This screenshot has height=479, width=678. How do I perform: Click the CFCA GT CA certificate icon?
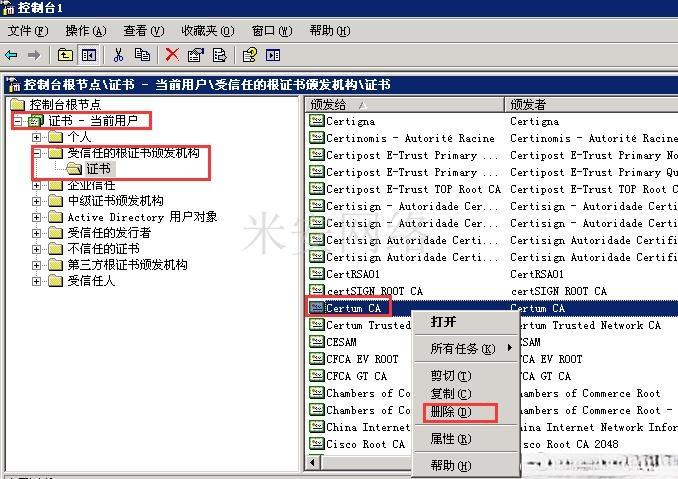click(x=317, y=375)
